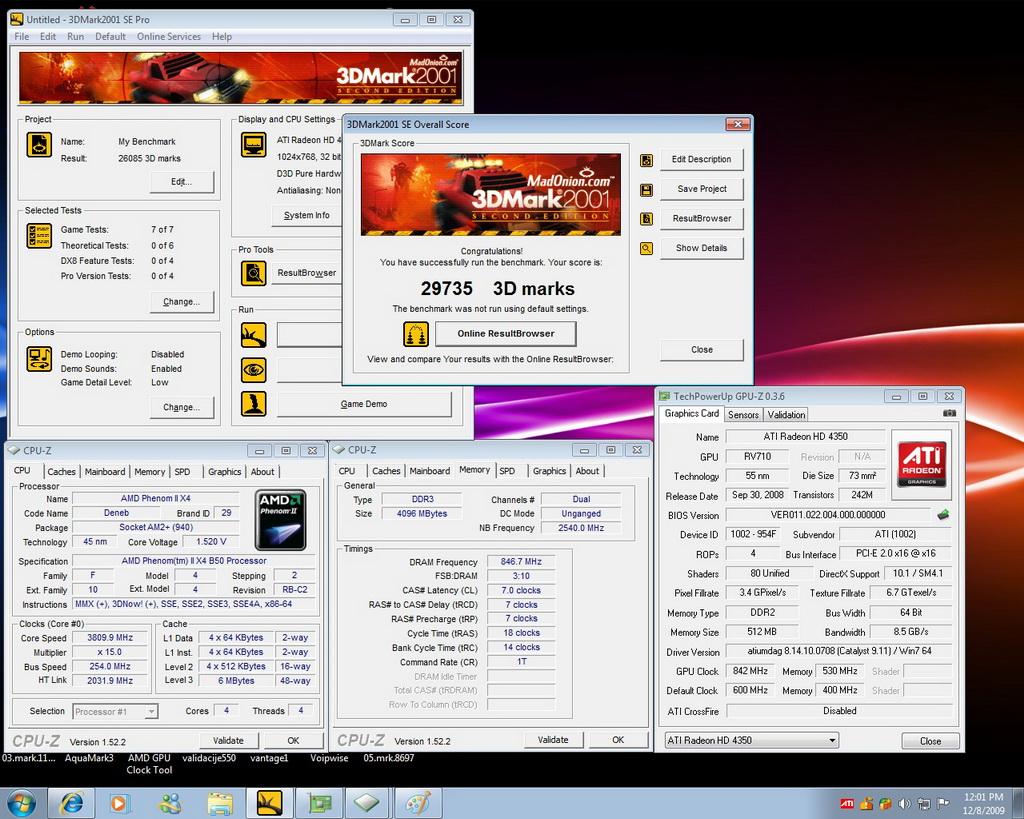The image size is (1024, 819).
Task: Click the Options music/loop icon
Action: tap(39, 359)
